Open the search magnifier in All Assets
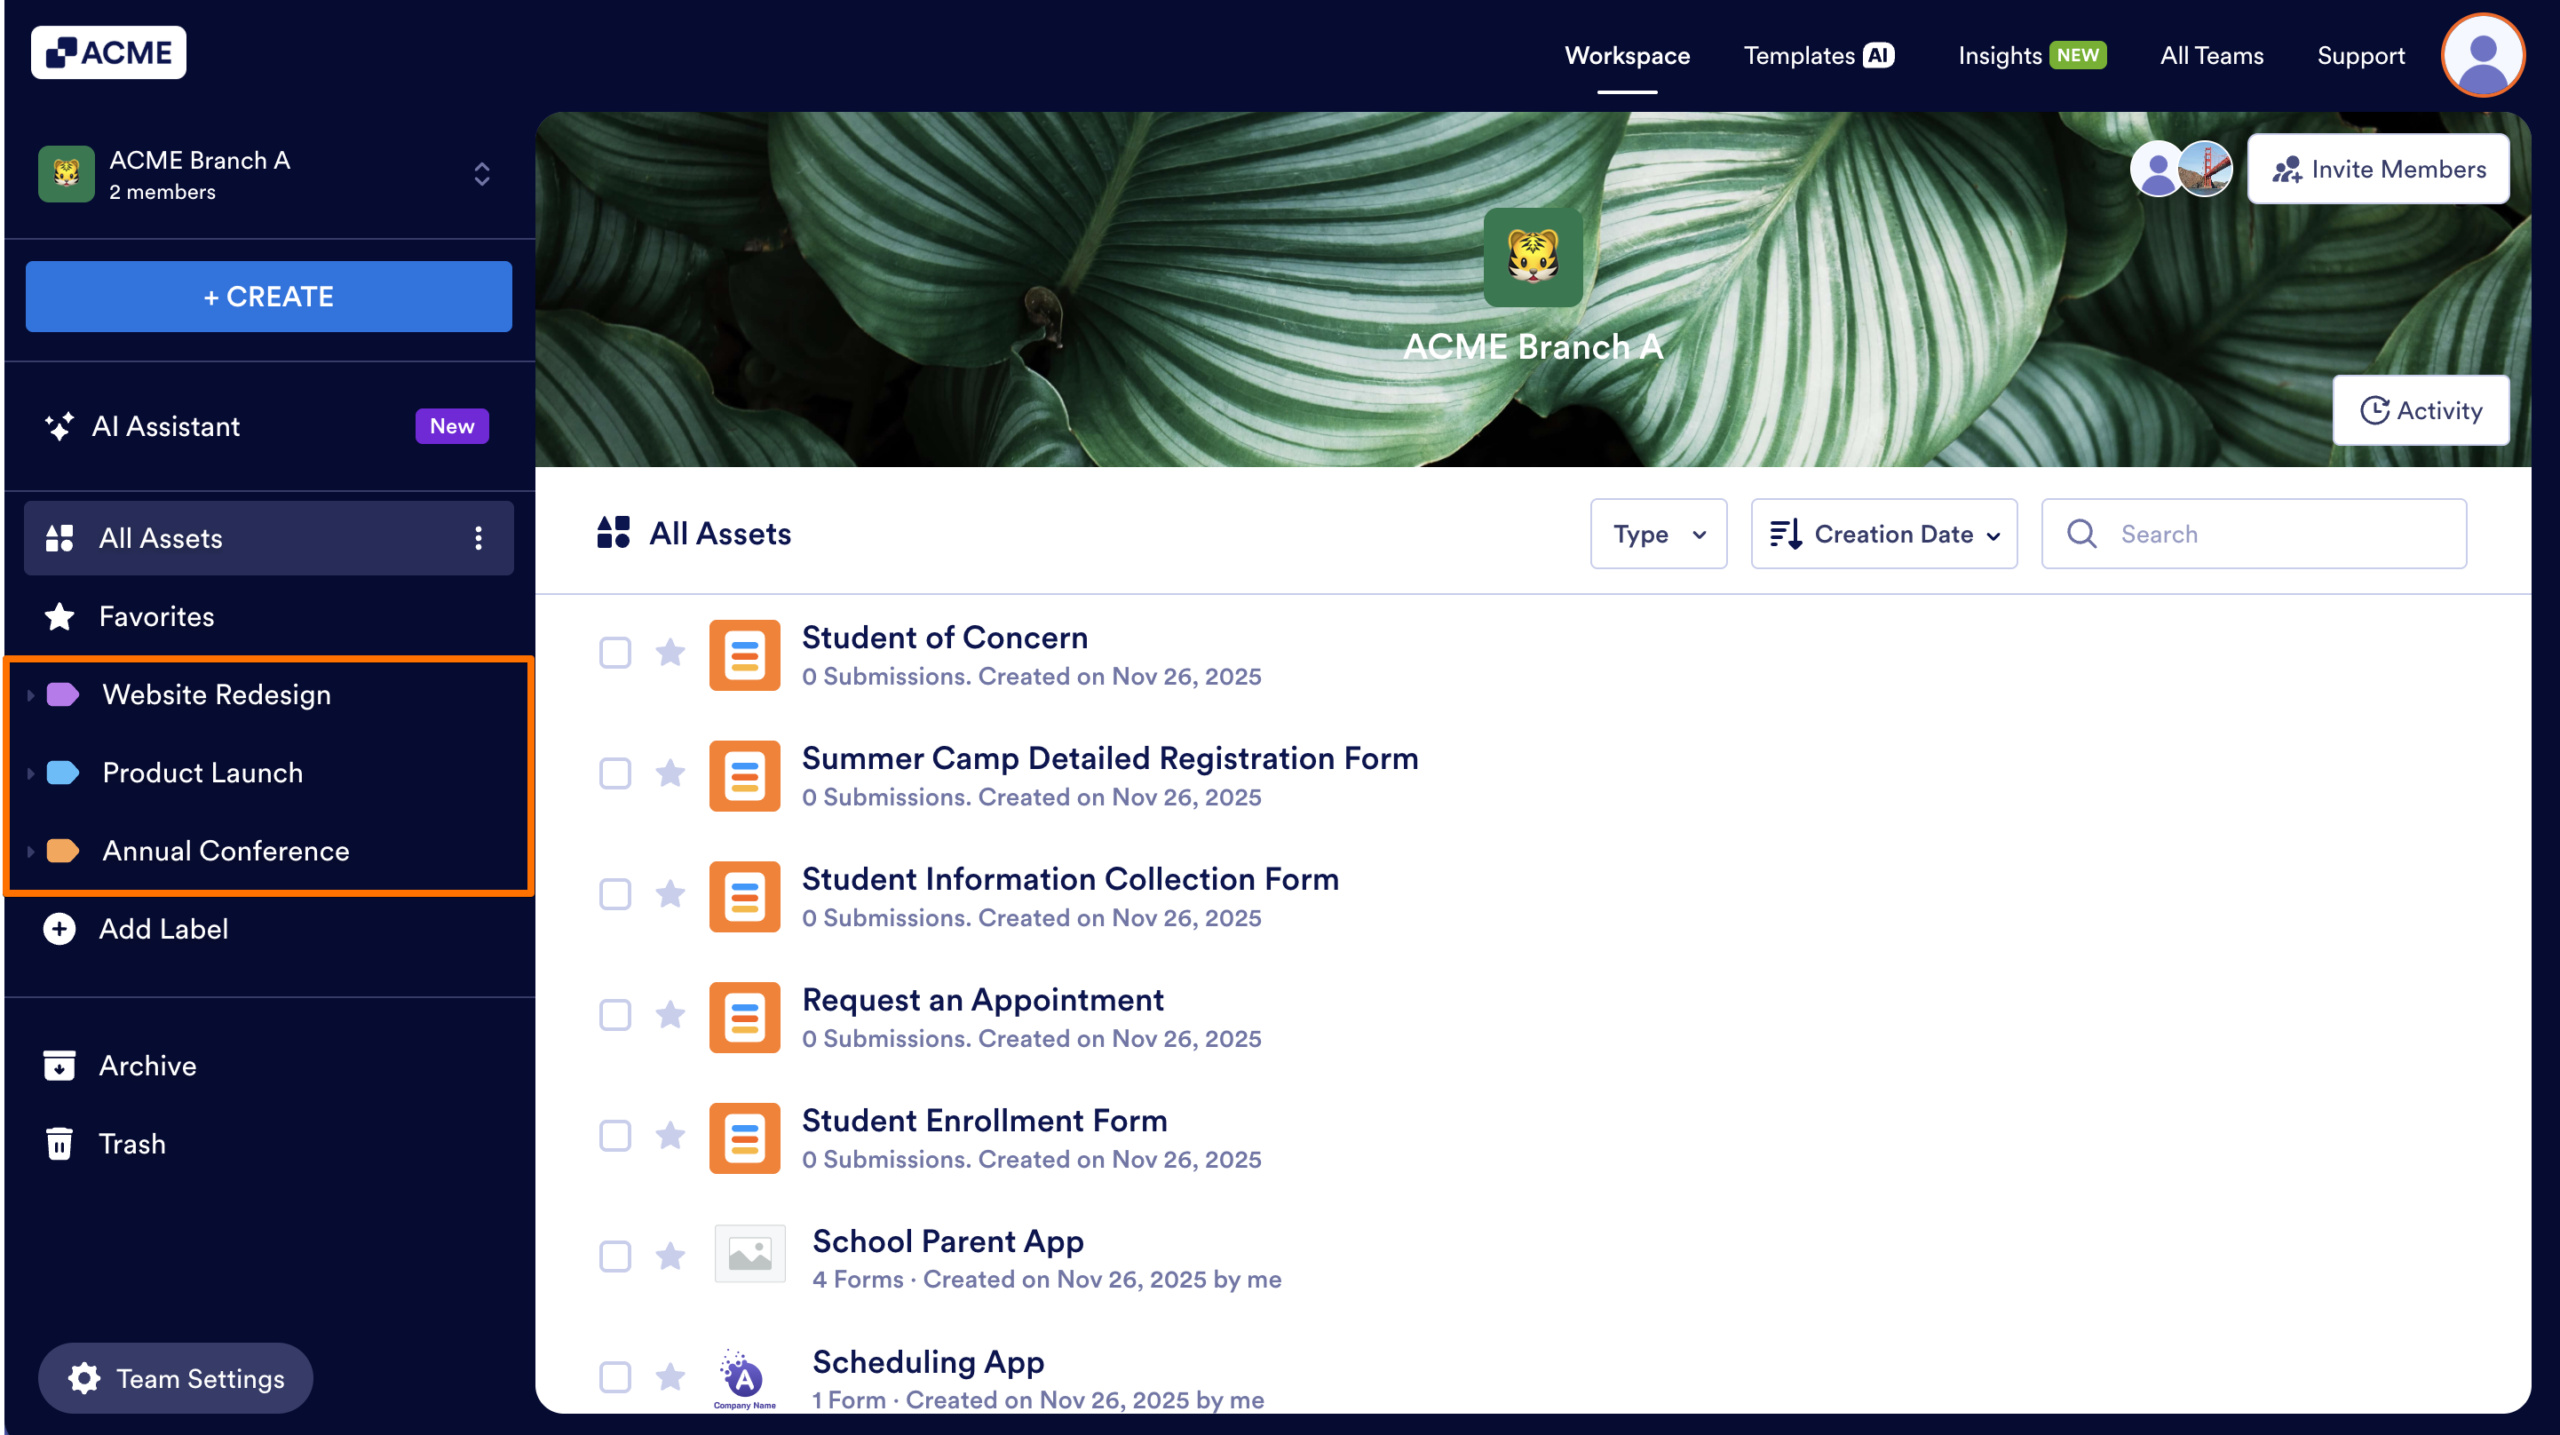 pos(2081,533)
